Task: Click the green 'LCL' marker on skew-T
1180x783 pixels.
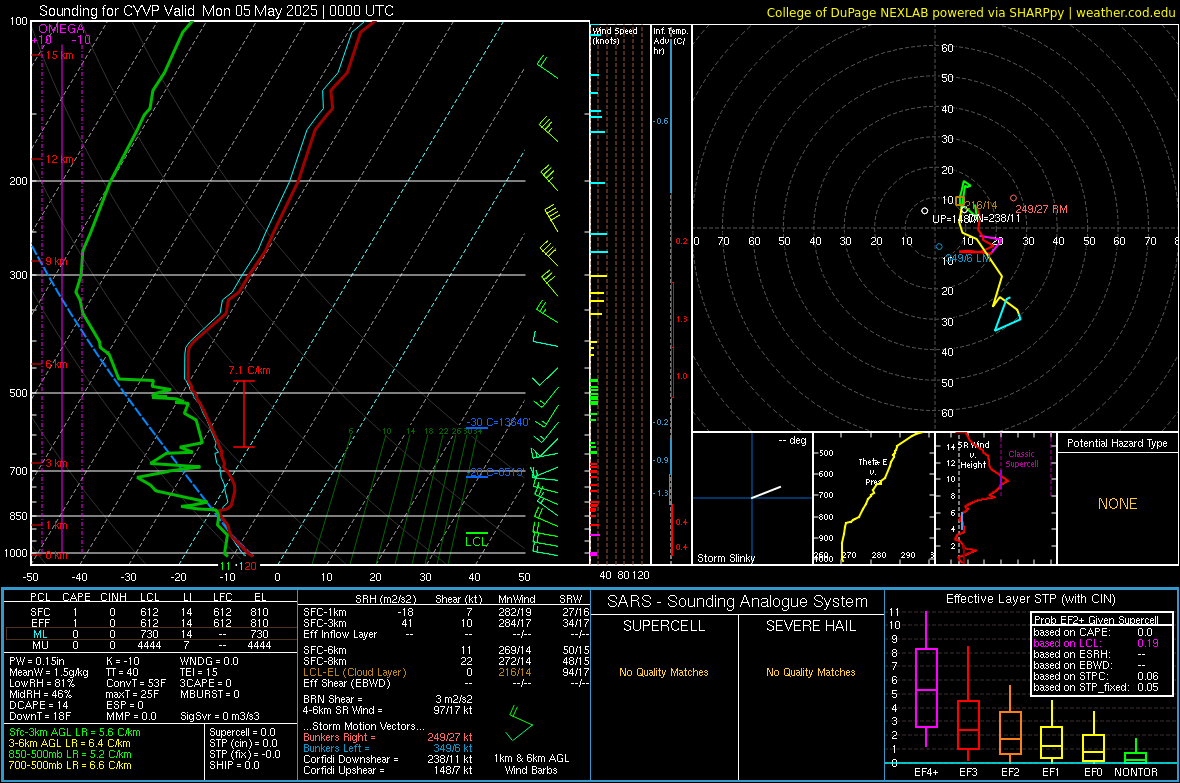Action: pyautogui.click(x=476, y=541)
